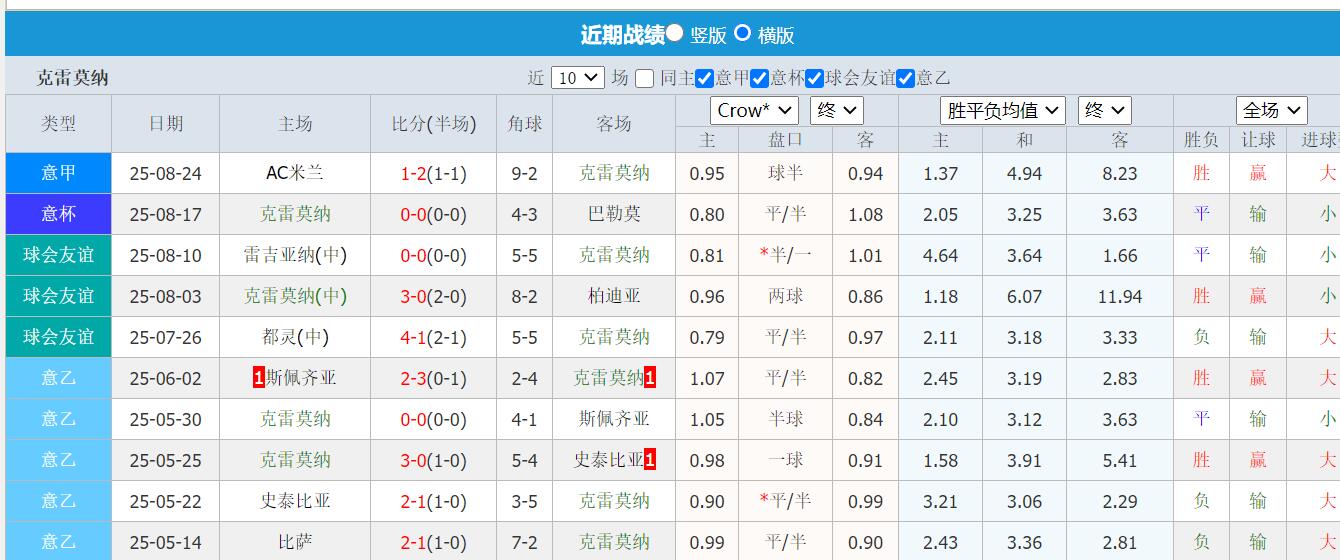Image resolution: width=1340 pixels, height=560 pixels.
Task: Click the 1-2 score against AC米兰
Action: click(413, 173)
